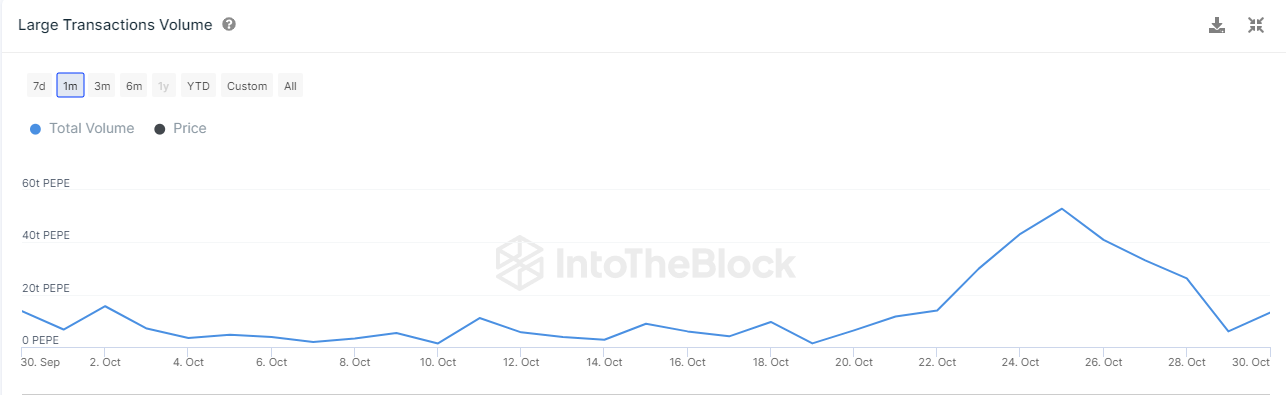
Task: Select the 1m time range
Action: click(70, 86)
